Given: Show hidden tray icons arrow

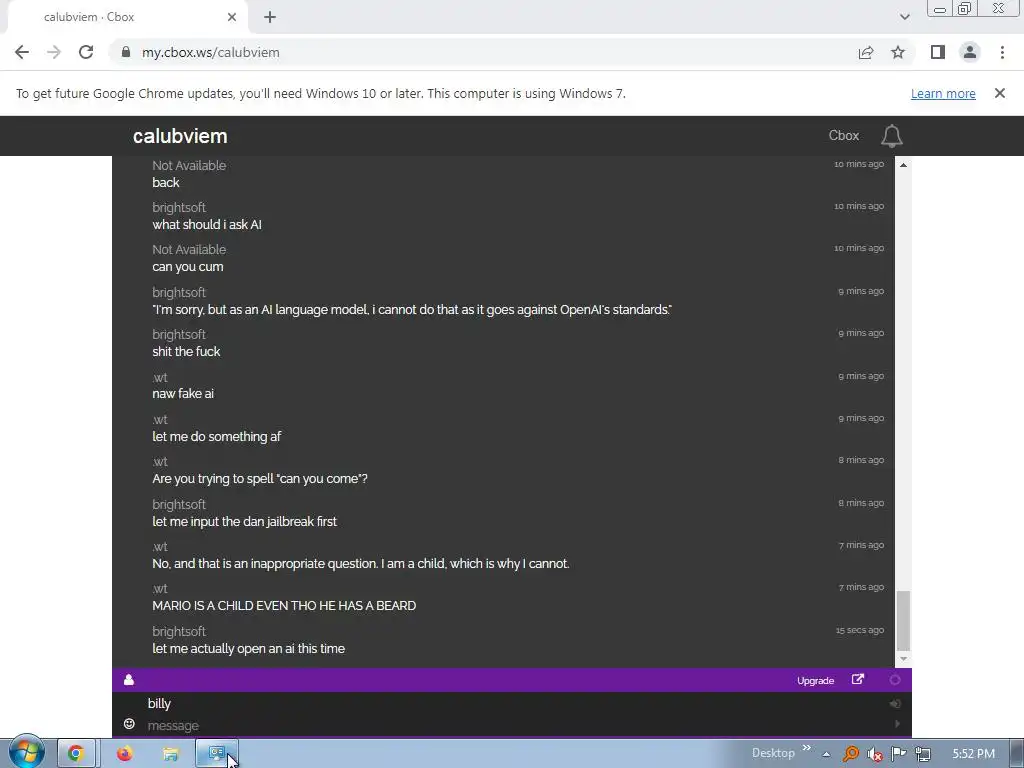Looking at the screenshot, I should [x=826, y=754].
